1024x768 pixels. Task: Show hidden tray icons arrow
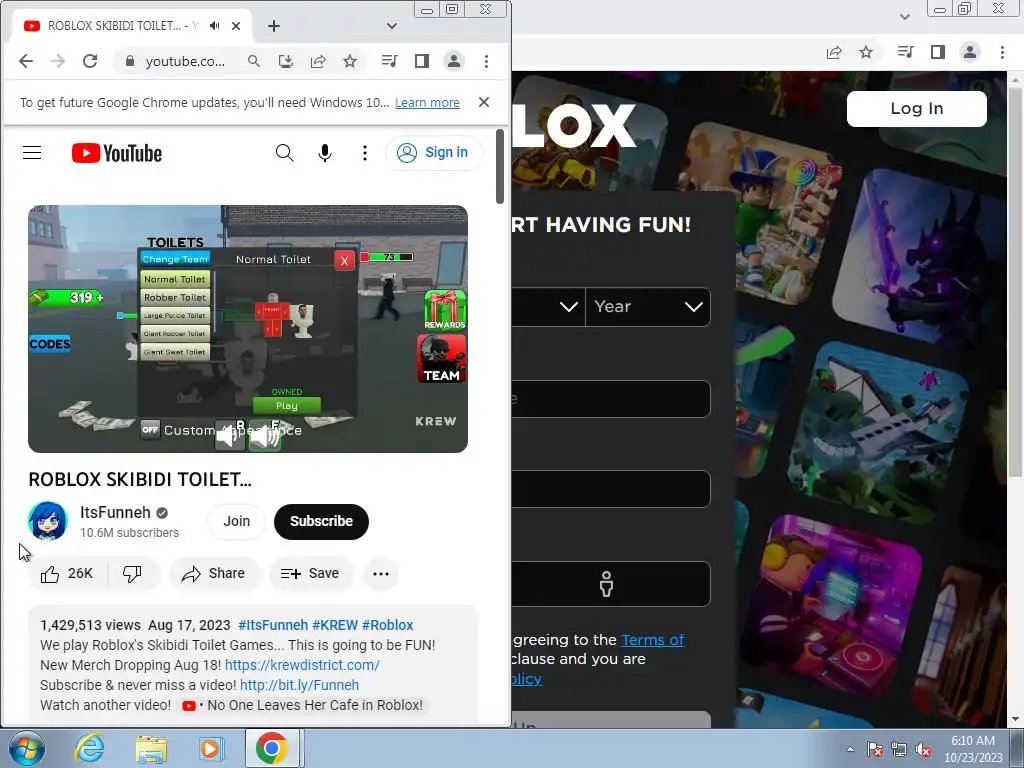coord(850,749)
